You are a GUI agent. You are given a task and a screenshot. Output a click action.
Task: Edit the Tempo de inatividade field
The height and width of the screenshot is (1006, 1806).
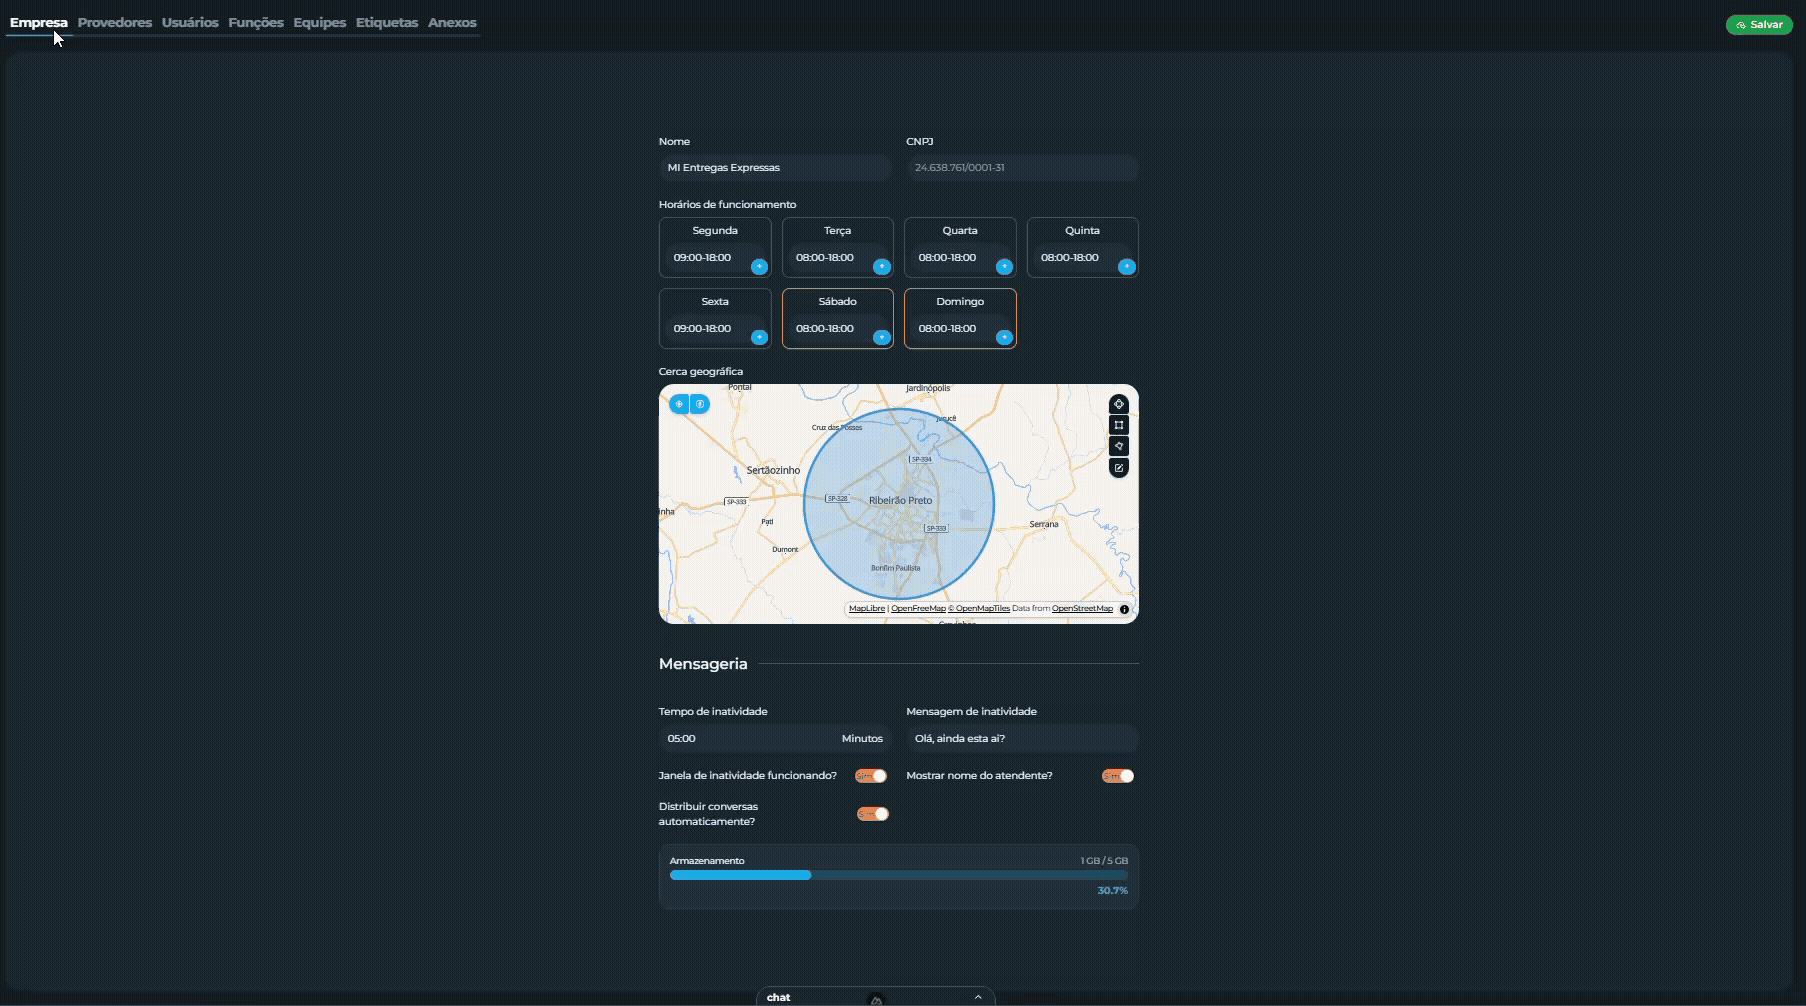point(775,738)
